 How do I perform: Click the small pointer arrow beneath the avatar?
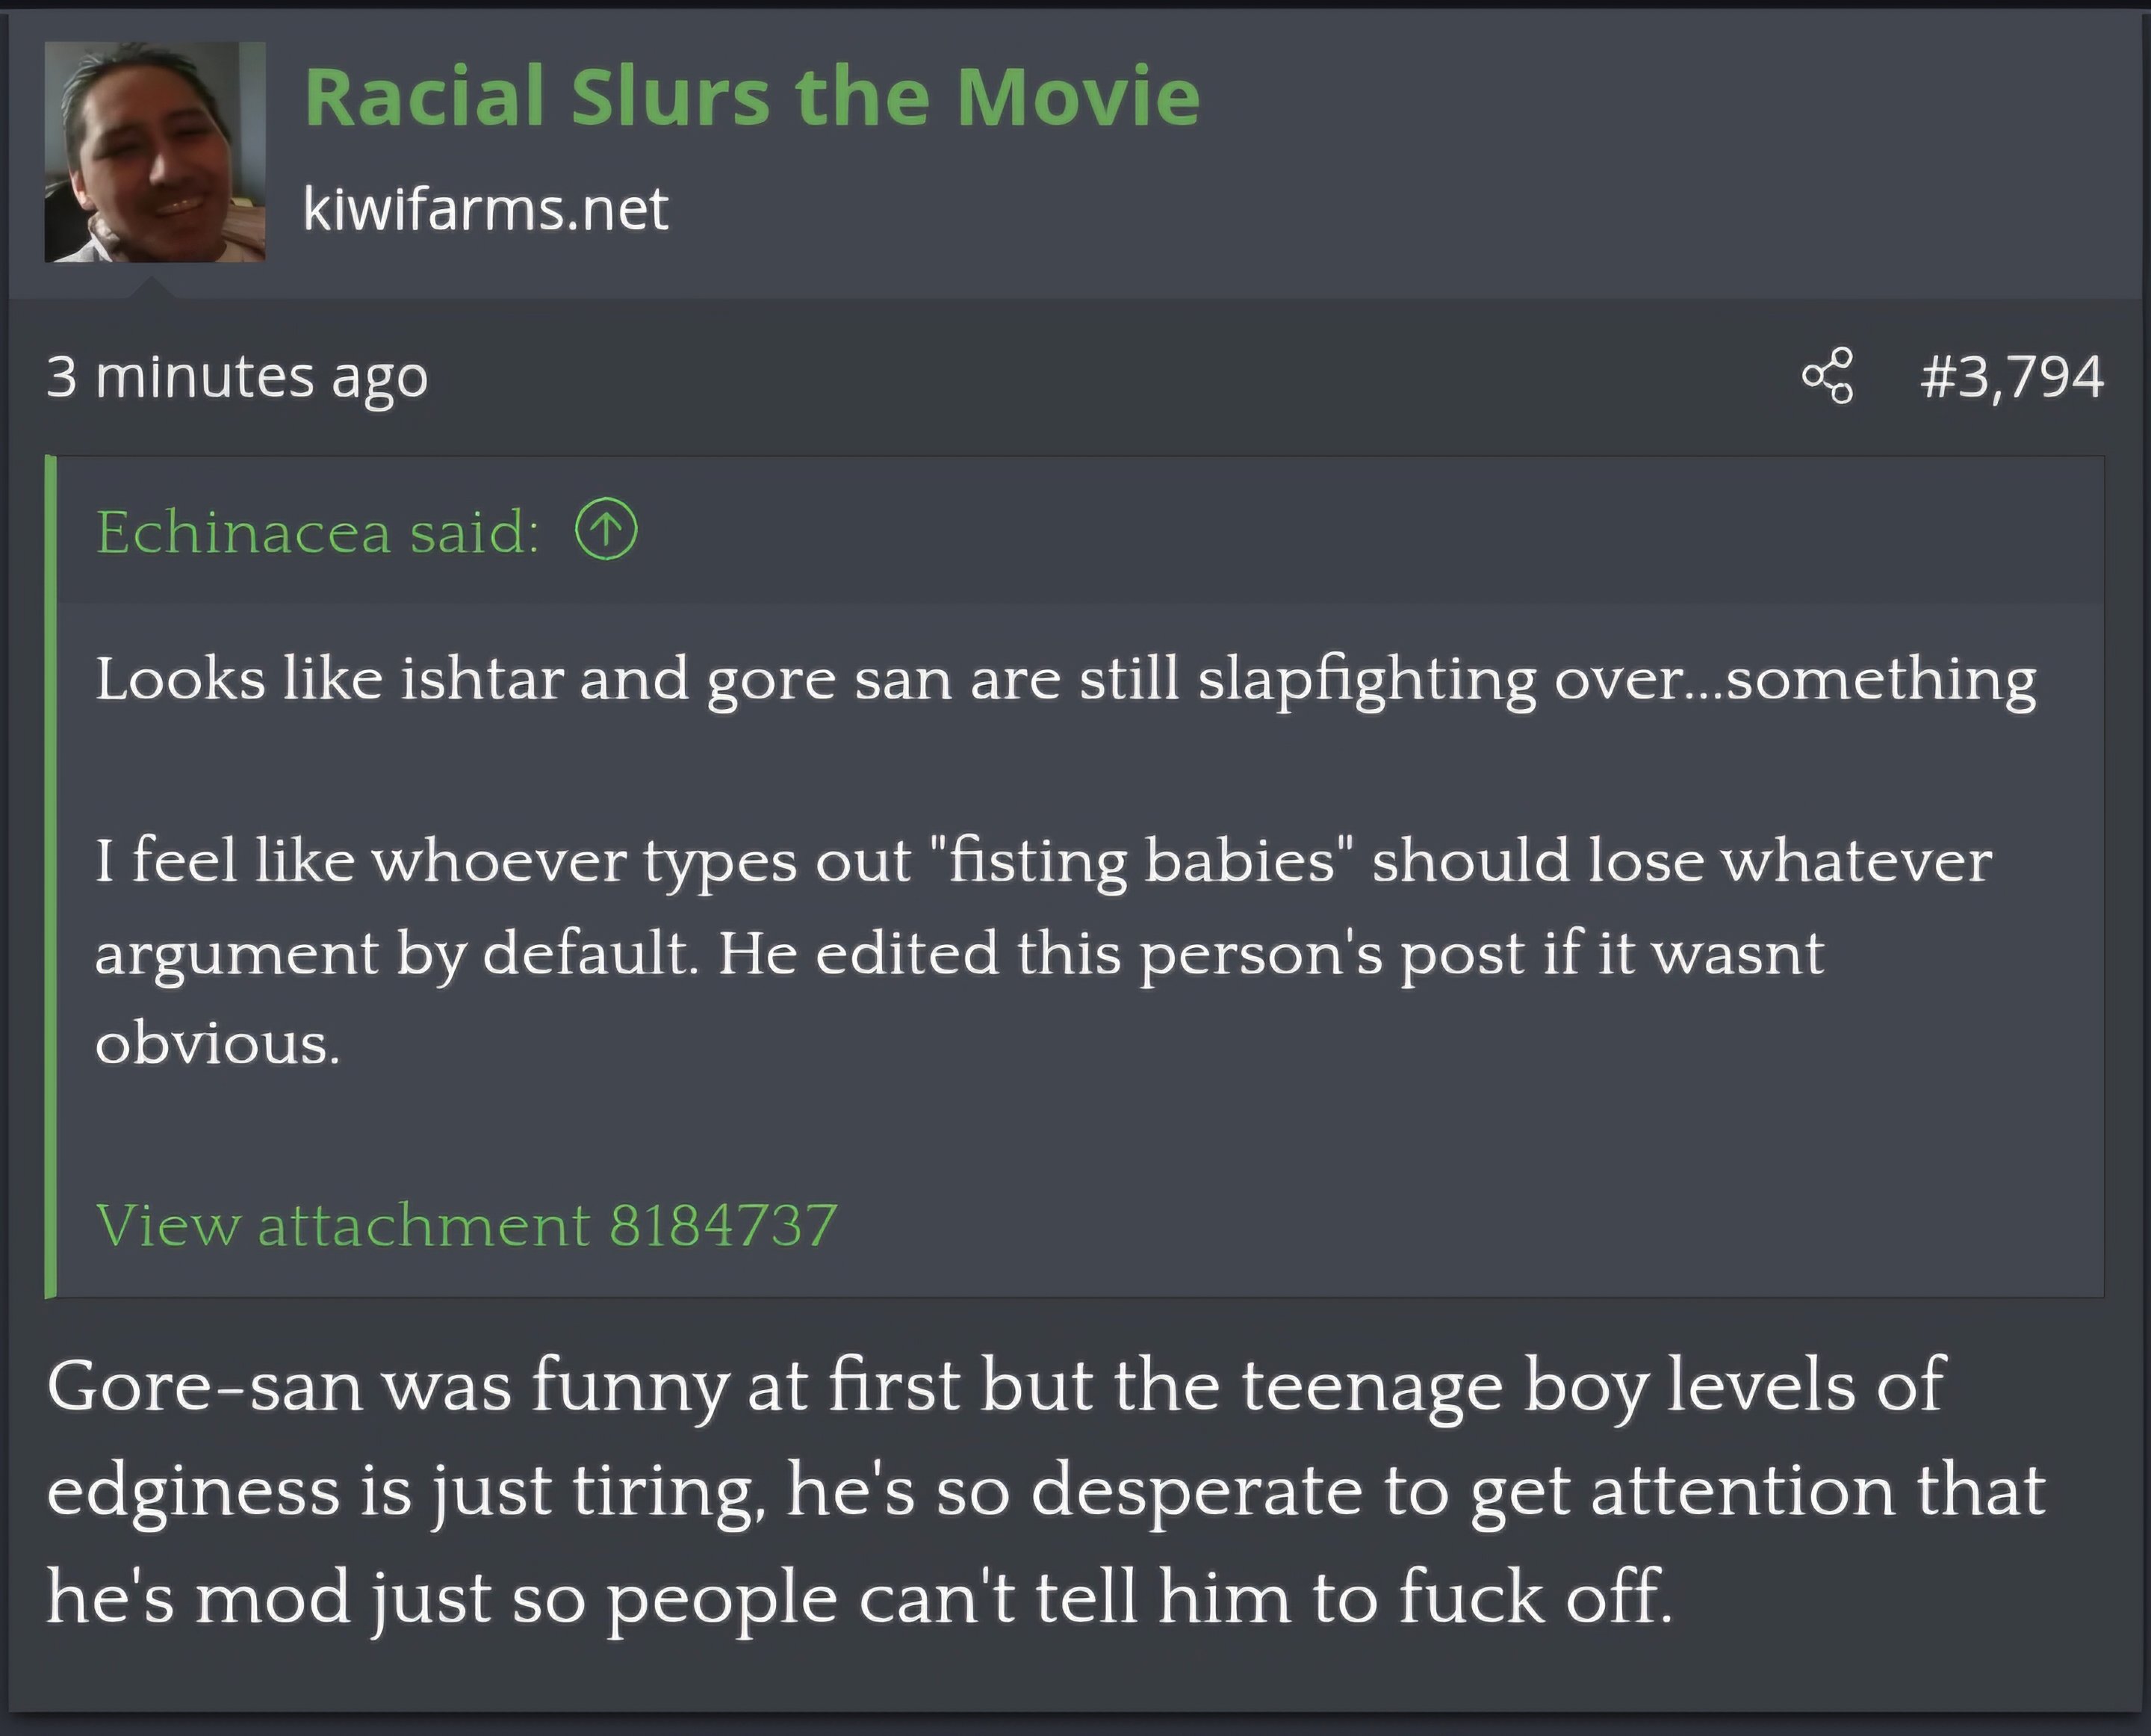pyautogui.click(x=152, y=289)
